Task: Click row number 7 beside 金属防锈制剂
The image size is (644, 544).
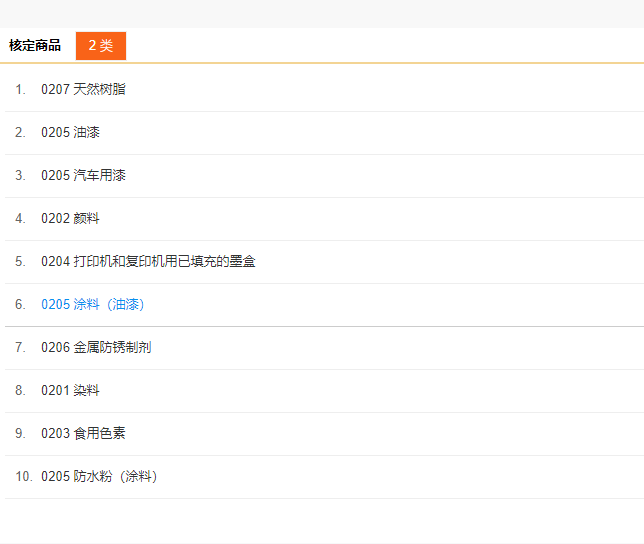Action: [x=20, y=347]
